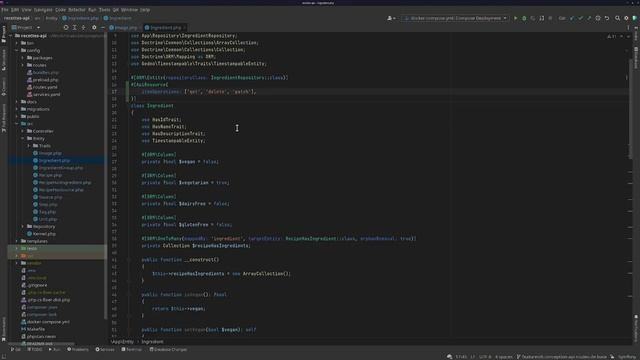Open the File menu
640x360 pixels.
tap(5, 9)
